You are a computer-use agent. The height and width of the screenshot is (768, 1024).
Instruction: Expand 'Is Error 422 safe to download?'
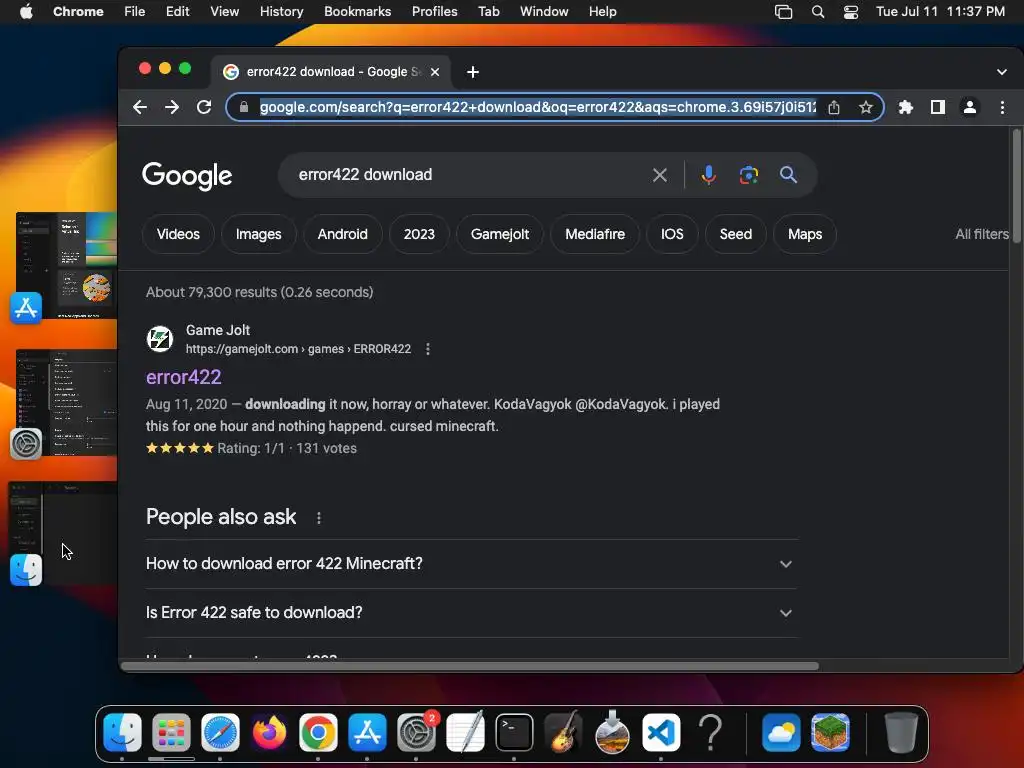[x=472, y=613]
